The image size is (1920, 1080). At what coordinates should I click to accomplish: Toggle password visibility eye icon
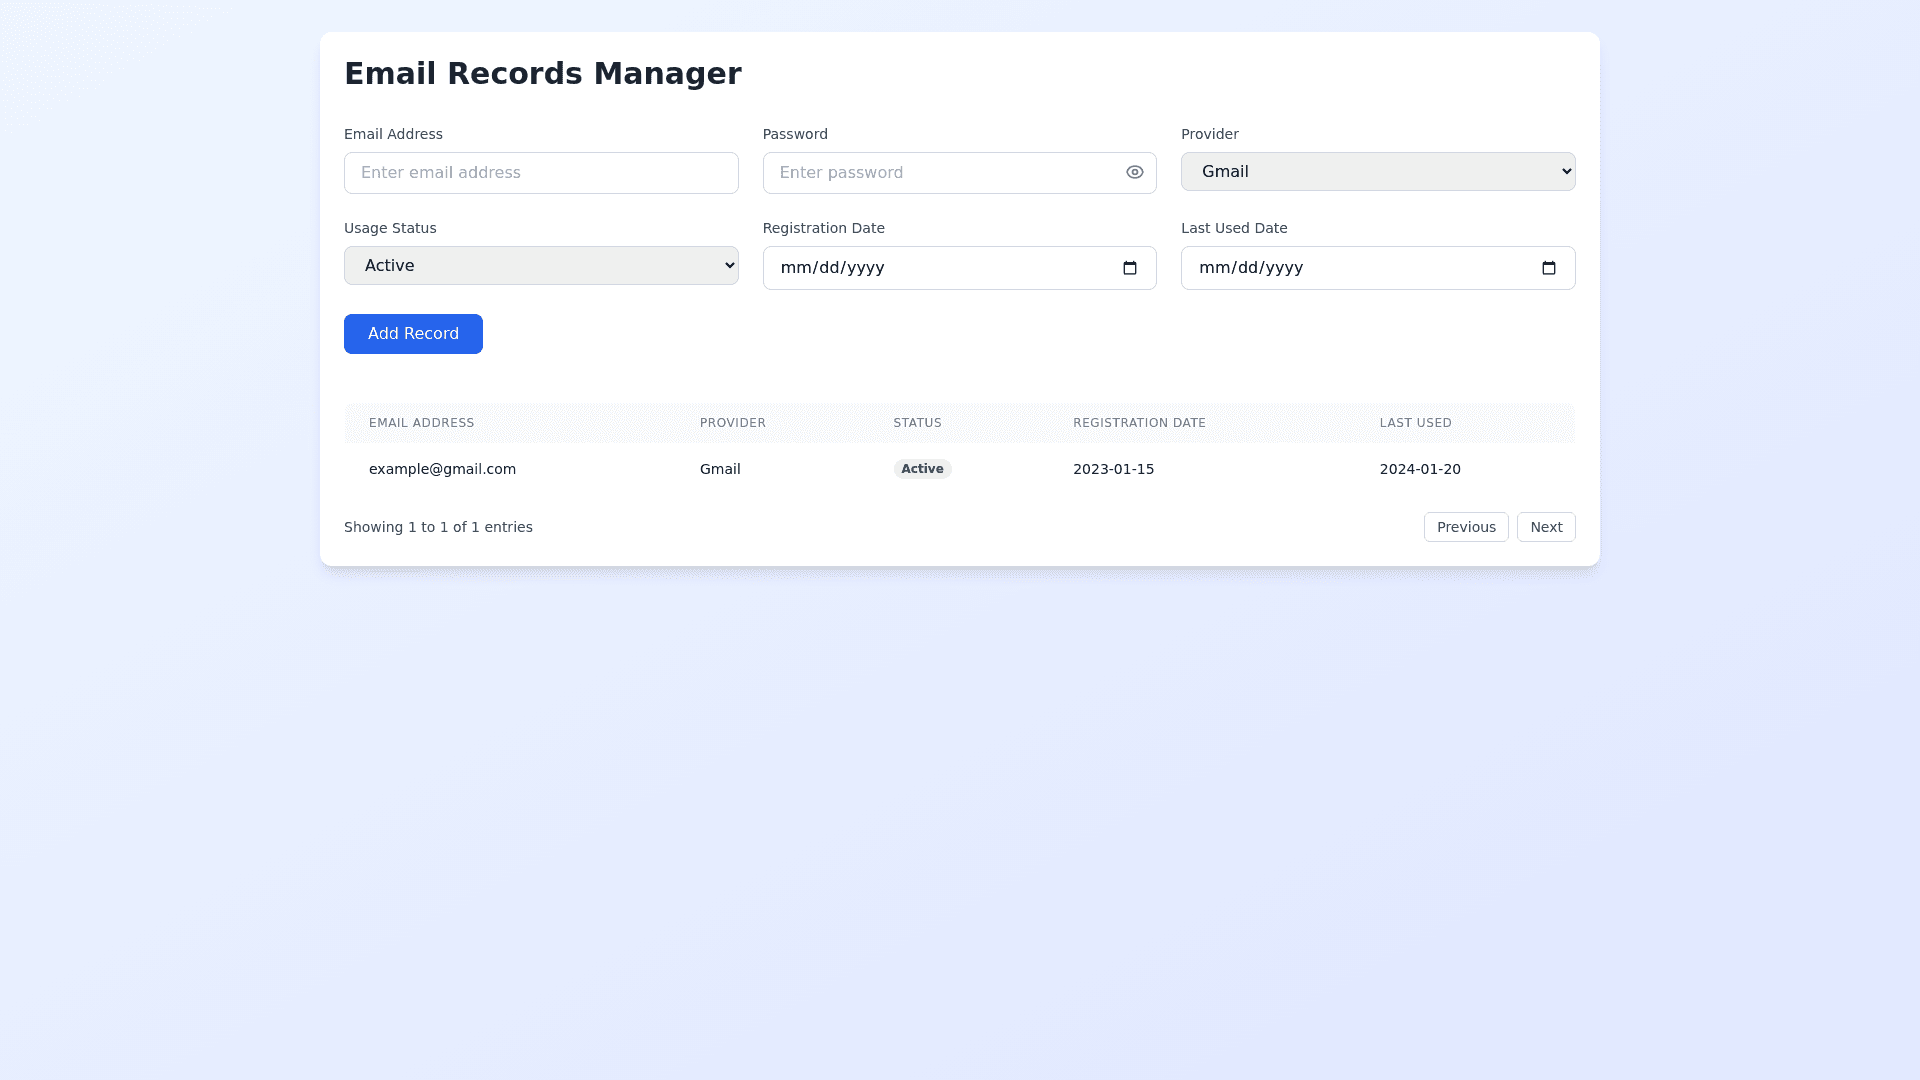(x=1134, y=172)
